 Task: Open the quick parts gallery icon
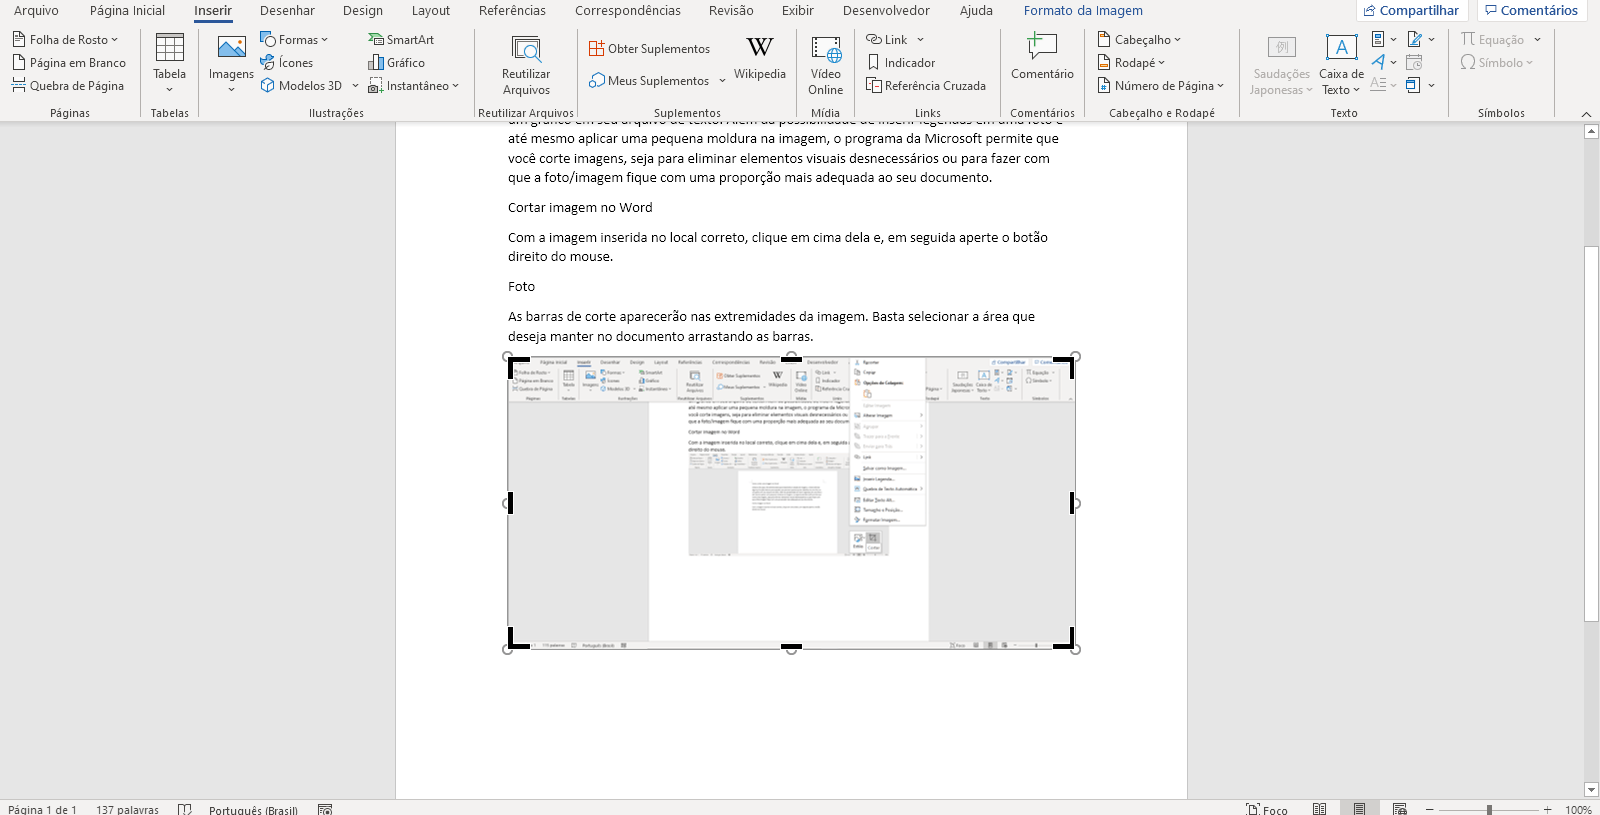tap(1378, 39)
